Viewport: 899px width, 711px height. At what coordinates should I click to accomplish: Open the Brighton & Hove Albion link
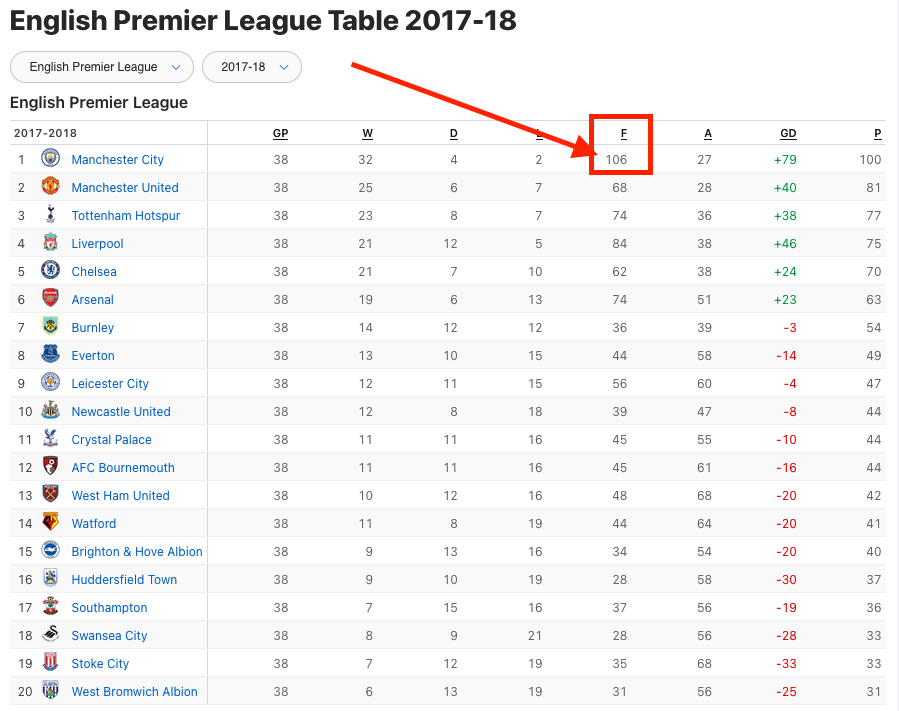137,551
